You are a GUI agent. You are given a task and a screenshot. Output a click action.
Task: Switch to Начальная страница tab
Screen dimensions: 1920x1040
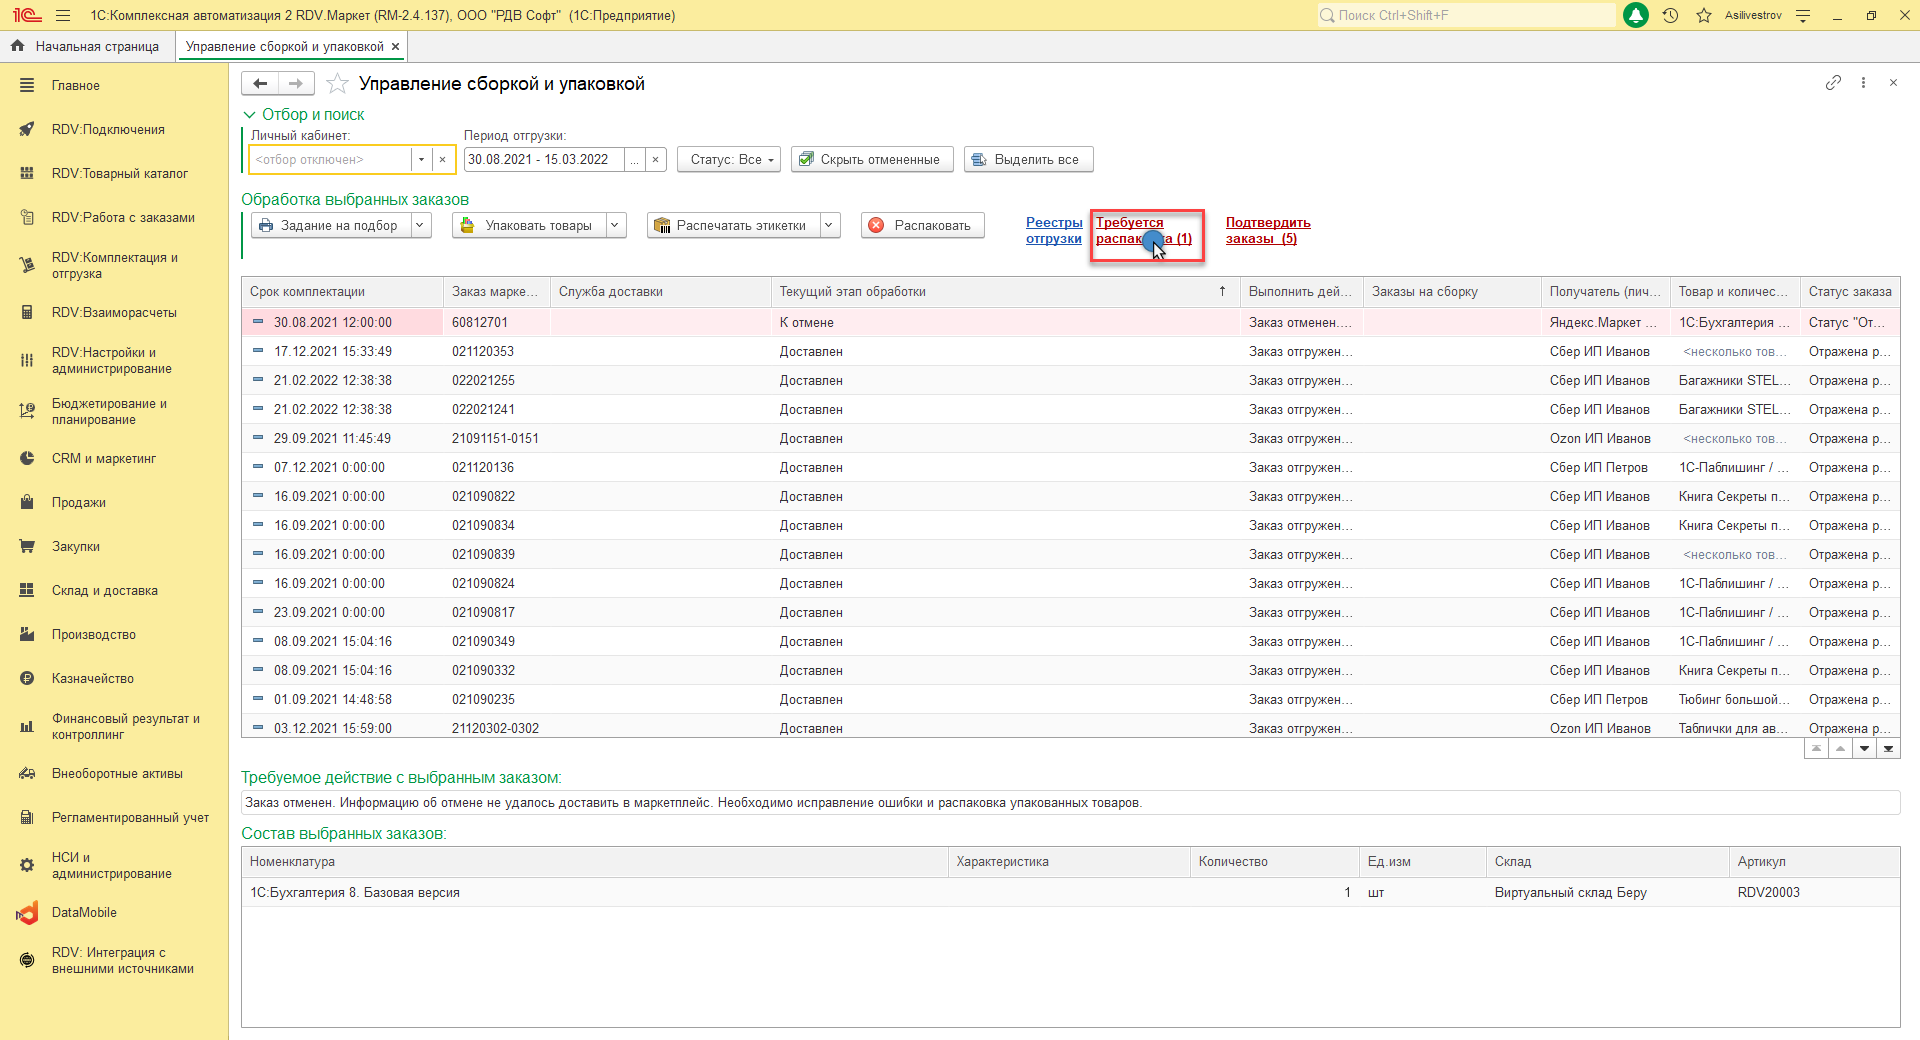pos(86,47)
